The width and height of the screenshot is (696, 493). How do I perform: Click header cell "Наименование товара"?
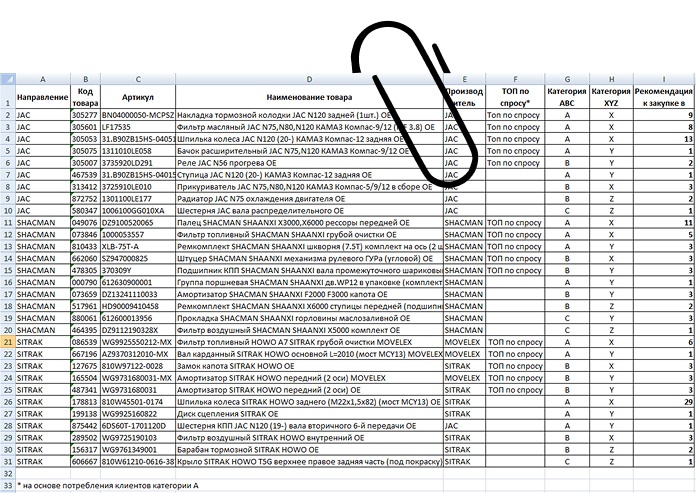coord(309,97)
